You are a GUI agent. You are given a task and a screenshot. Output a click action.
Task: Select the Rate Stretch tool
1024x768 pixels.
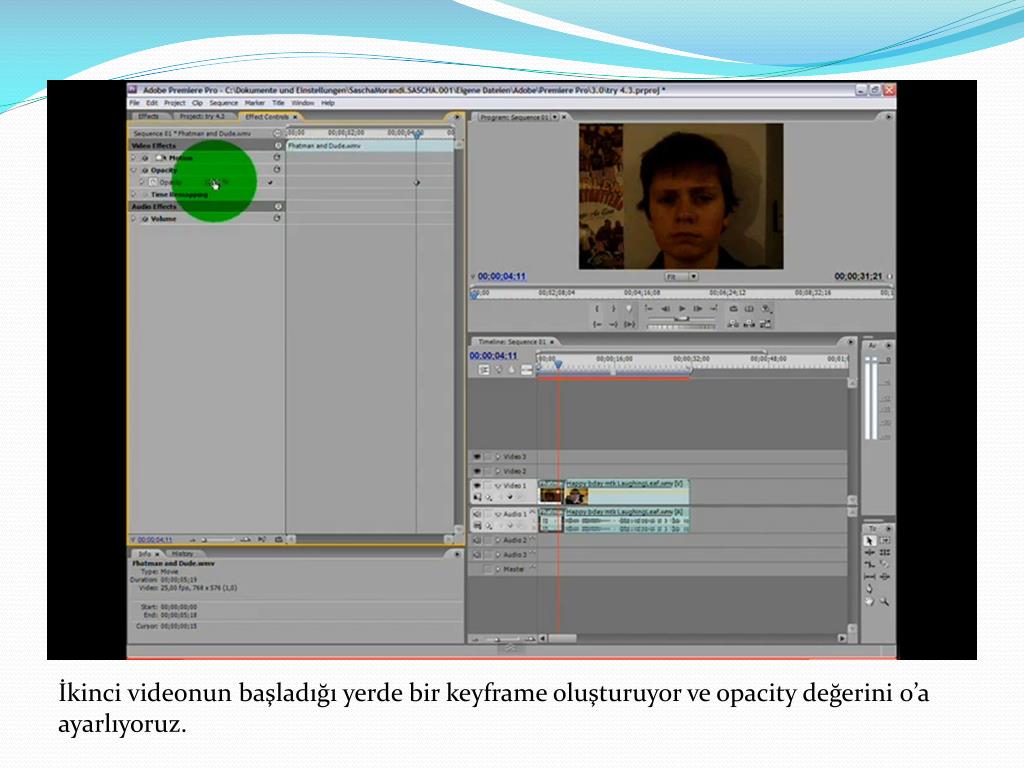(x=869, y=564)
